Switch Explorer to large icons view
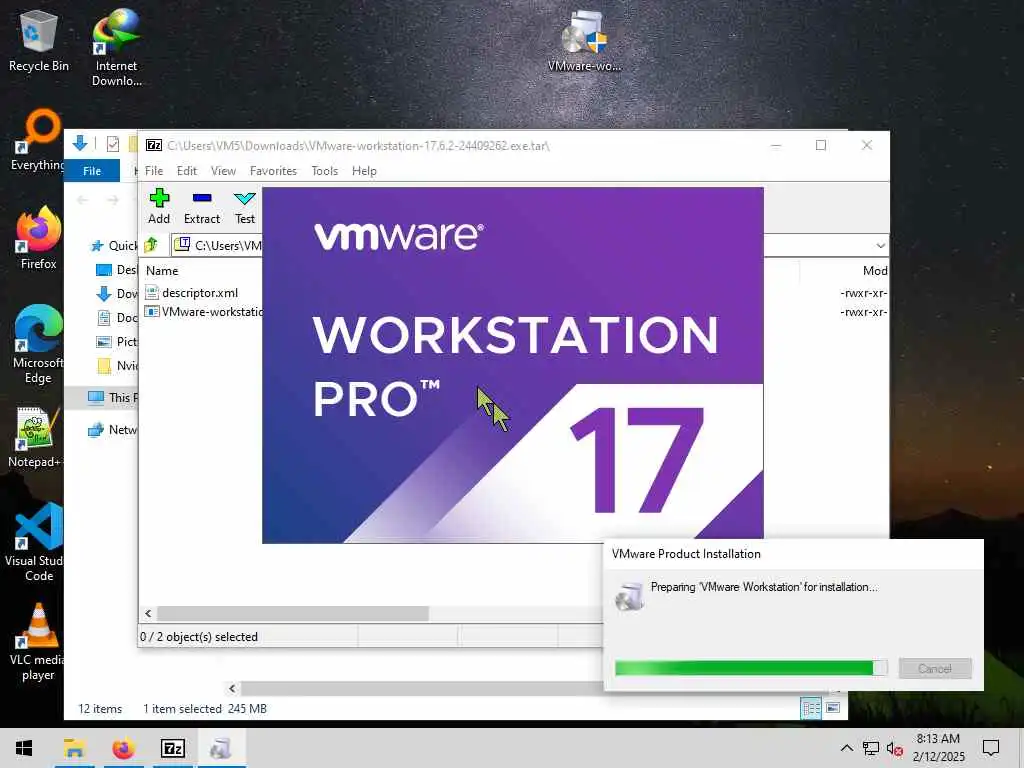The image size is (1024, 768). 833,708
